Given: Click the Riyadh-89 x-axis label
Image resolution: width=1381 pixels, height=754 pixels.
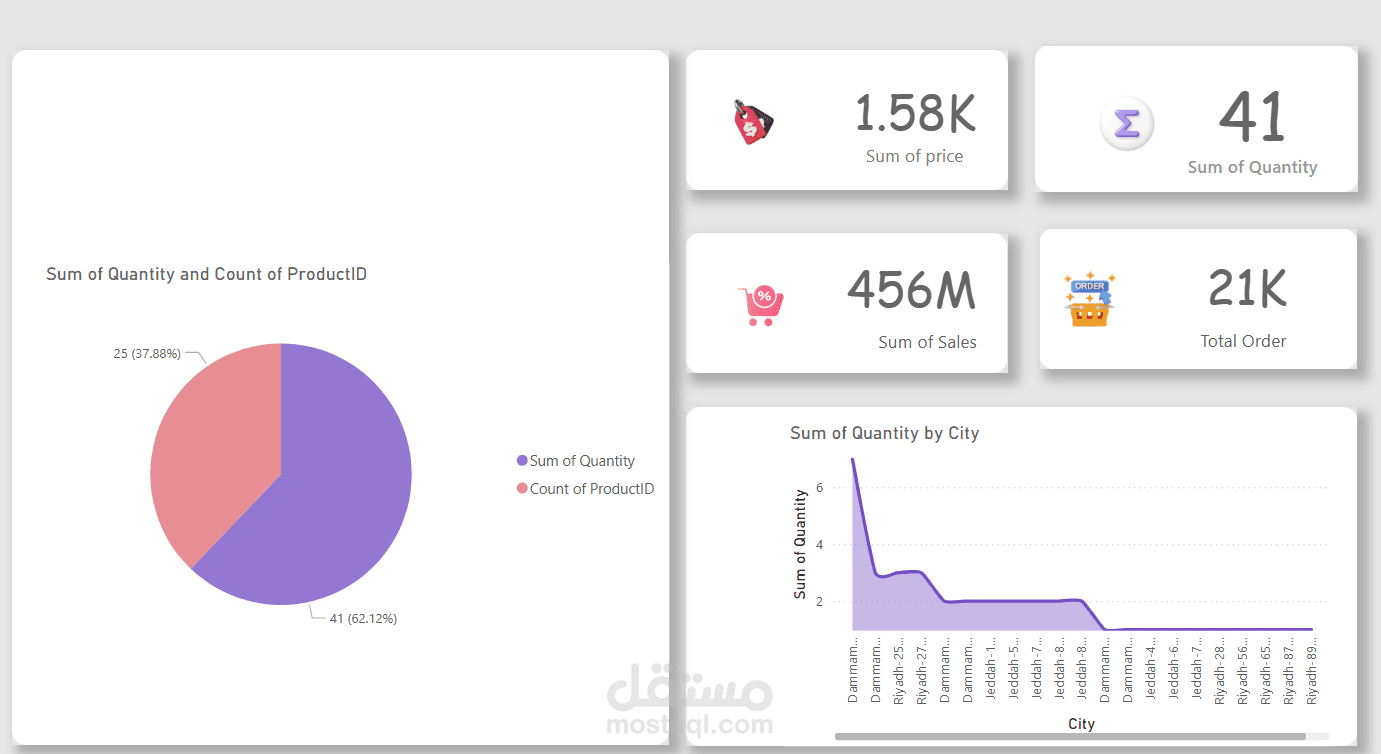Looking at the screenshot, I should click(x=1312, y=673).
